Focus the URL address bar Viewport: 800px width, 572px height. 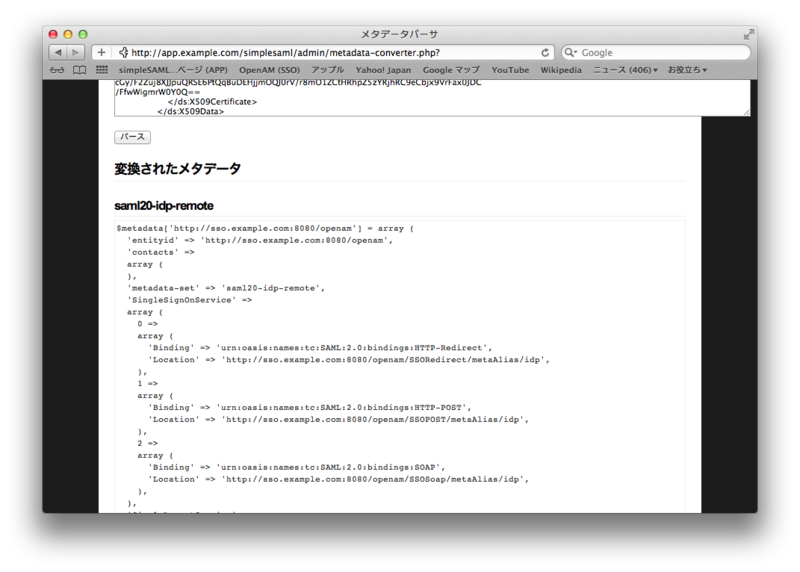click(324, 53)
